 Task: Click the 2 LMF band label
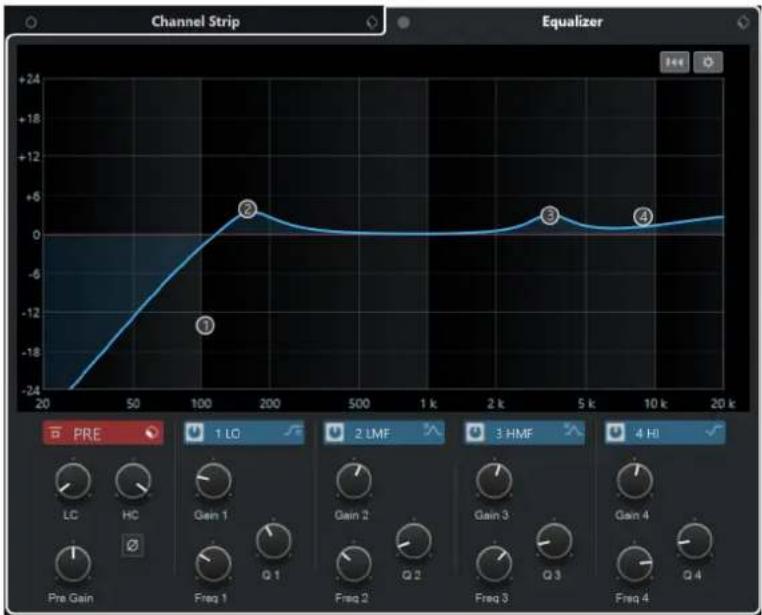[372, 433]
